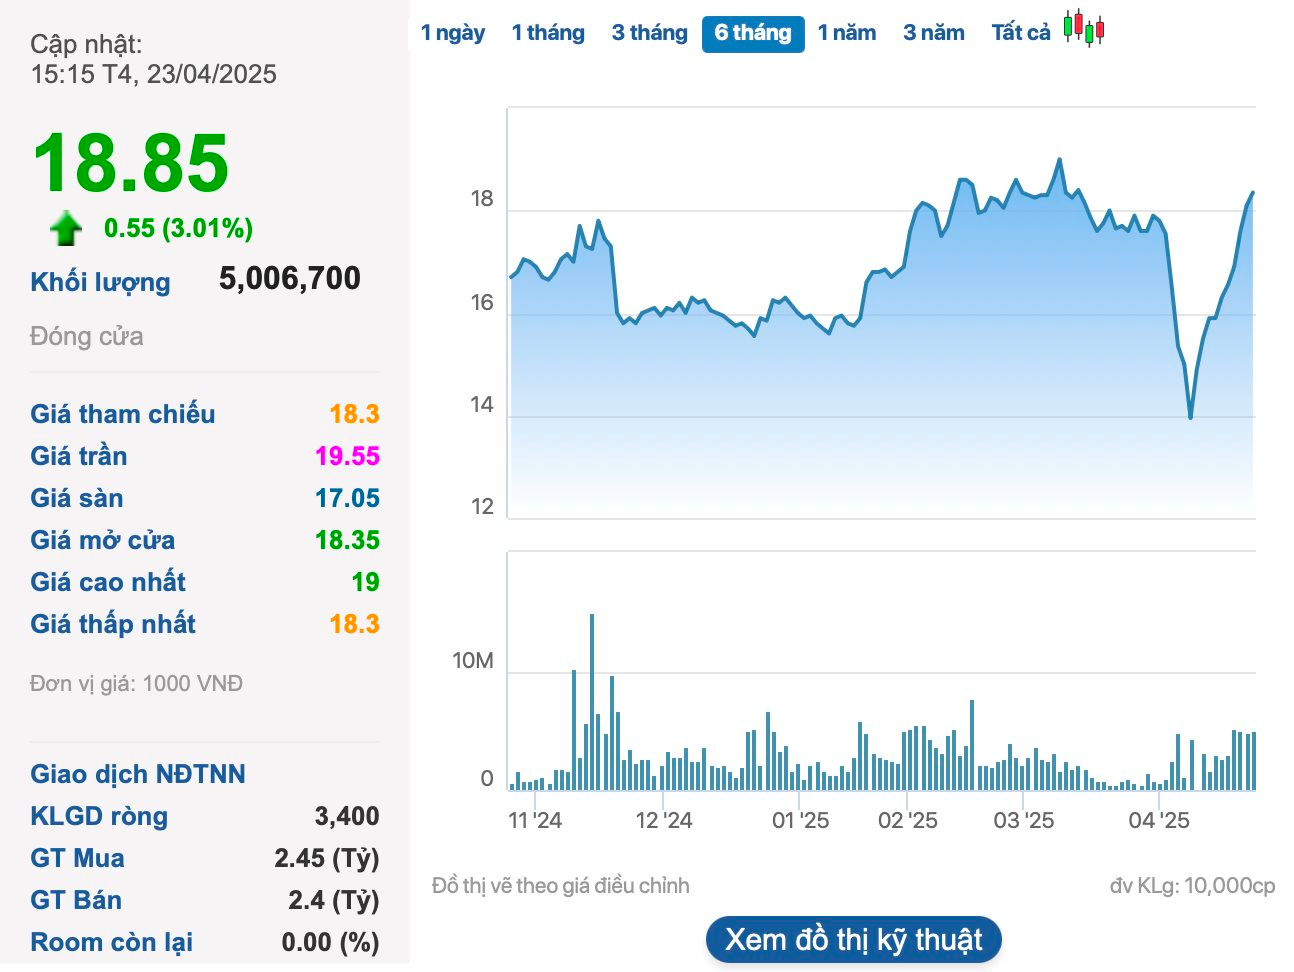Click the Khối lượng label
1294x972 pixels.
click(100, 282)
